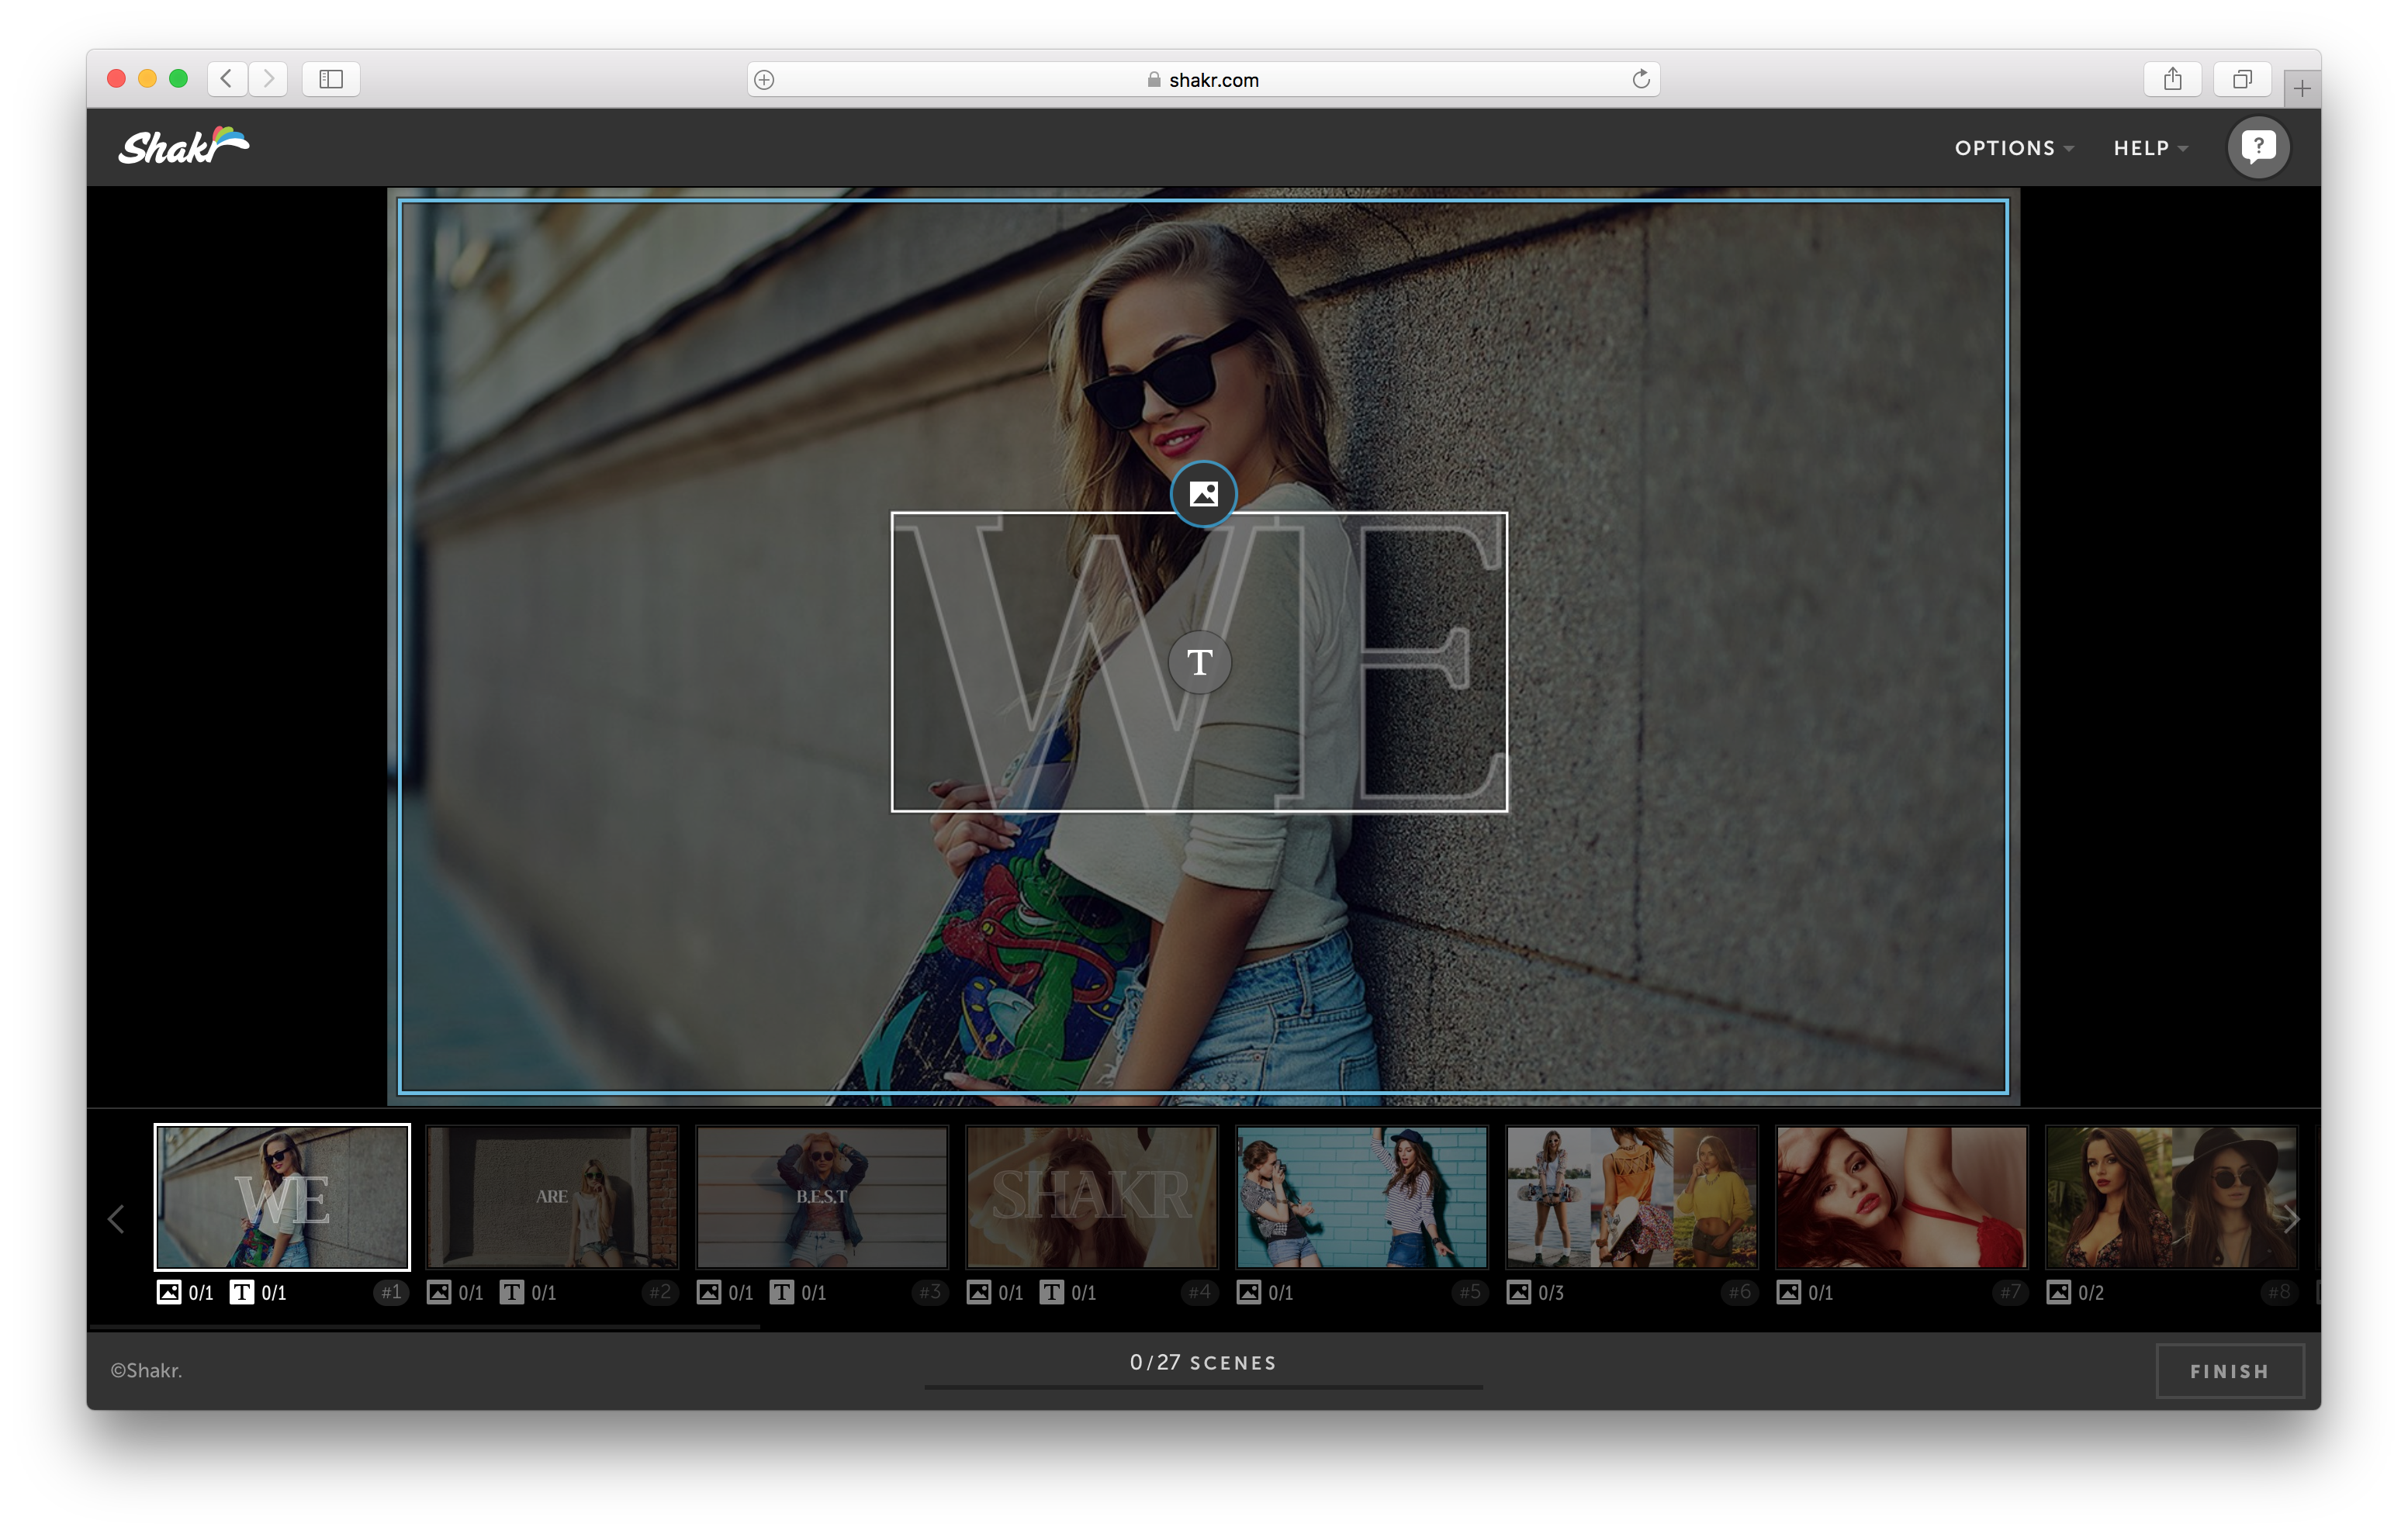Toggle the Safari sidebar button
This screenshot has width=2408, height=1534.
[331, 79]
